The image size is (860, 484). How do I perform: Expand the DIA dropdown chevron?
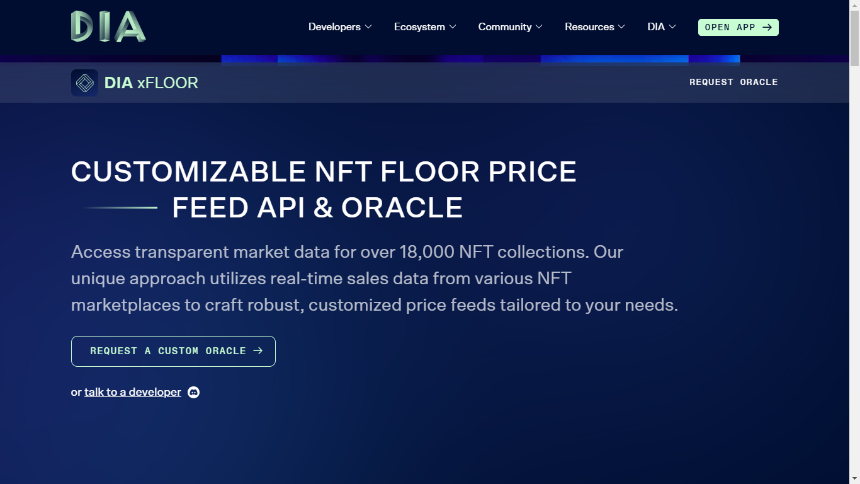(x=672, y=27)
